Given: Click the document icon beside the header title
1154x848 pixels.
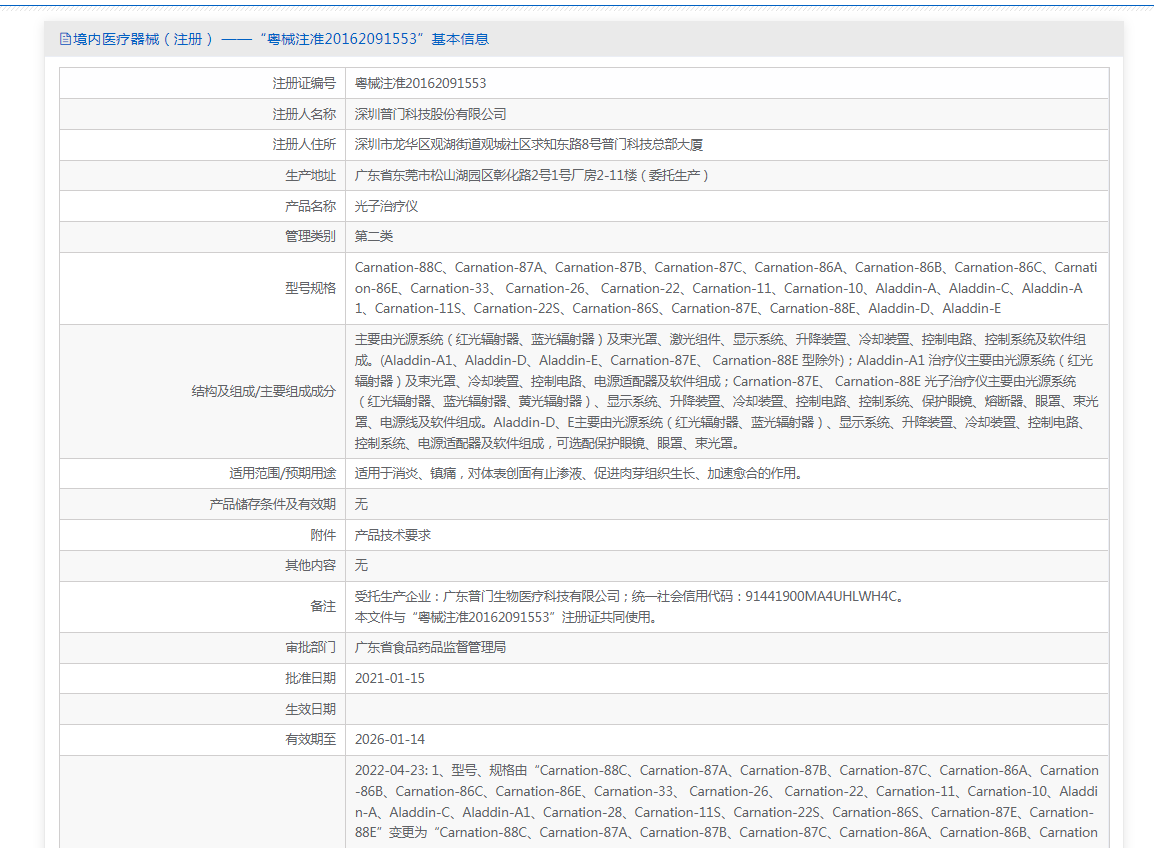Looking at the screenshot, I should click(x=65, y=39).
